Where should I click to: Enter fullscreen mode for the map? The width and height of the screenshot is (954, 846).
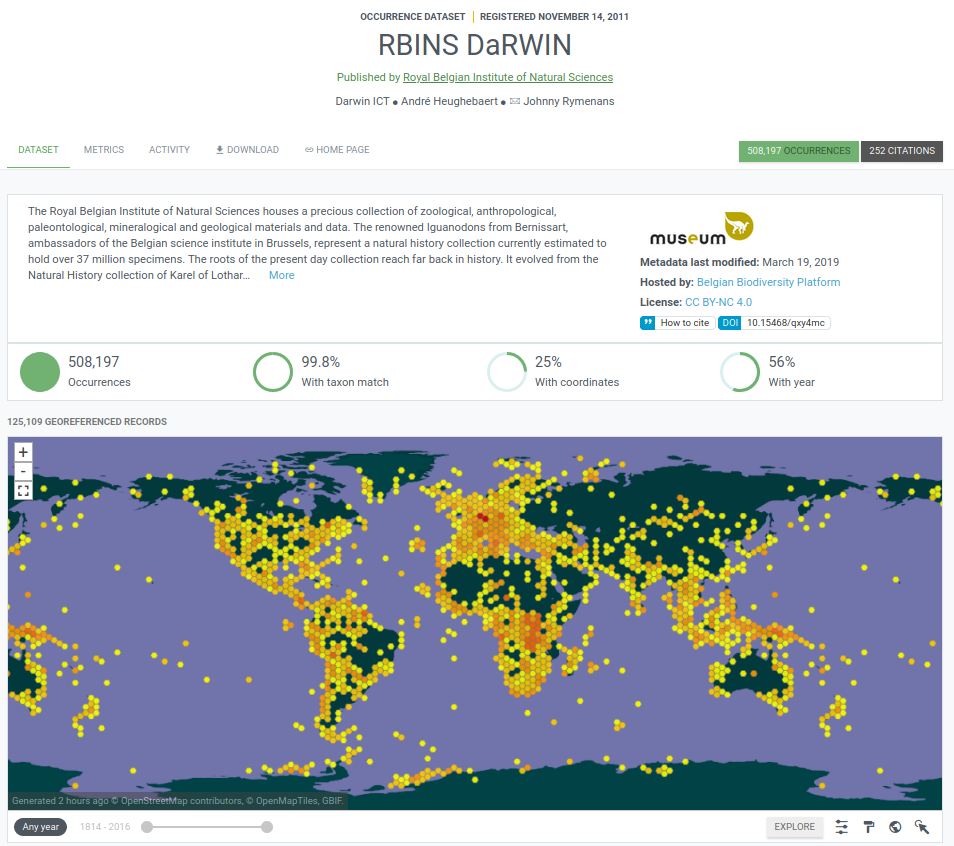tap(24, 490)
